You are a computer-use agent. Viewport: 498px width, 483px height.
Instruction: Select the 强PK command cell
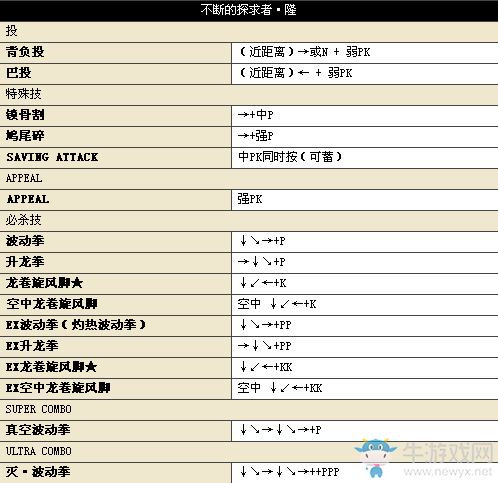[x=365, y=199]
